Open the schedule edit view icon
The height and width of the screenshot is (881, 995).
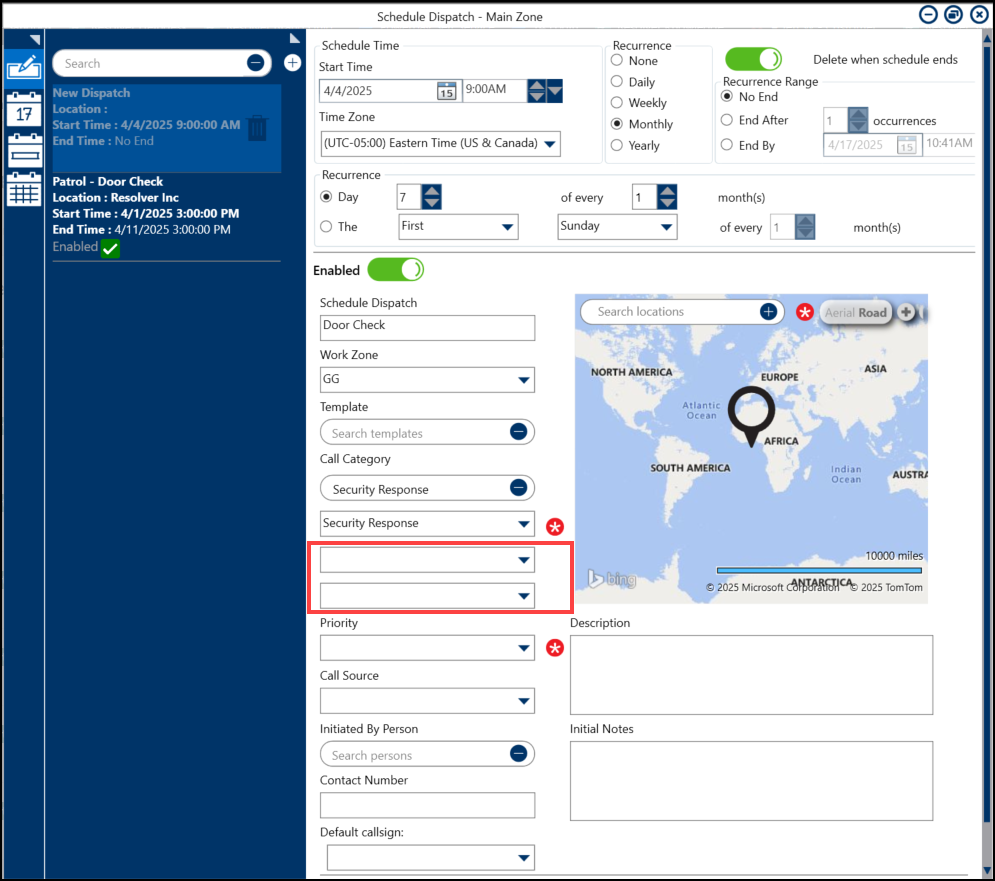tap(22, 66)
